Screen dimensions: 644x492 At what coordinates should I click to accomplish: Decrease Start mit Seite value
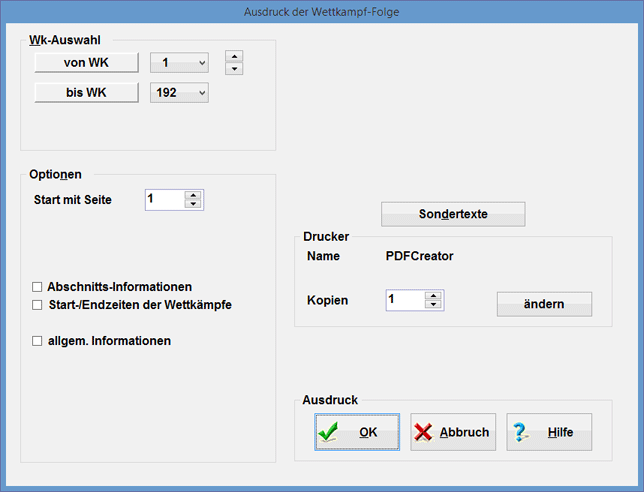(x=193, y=204)
